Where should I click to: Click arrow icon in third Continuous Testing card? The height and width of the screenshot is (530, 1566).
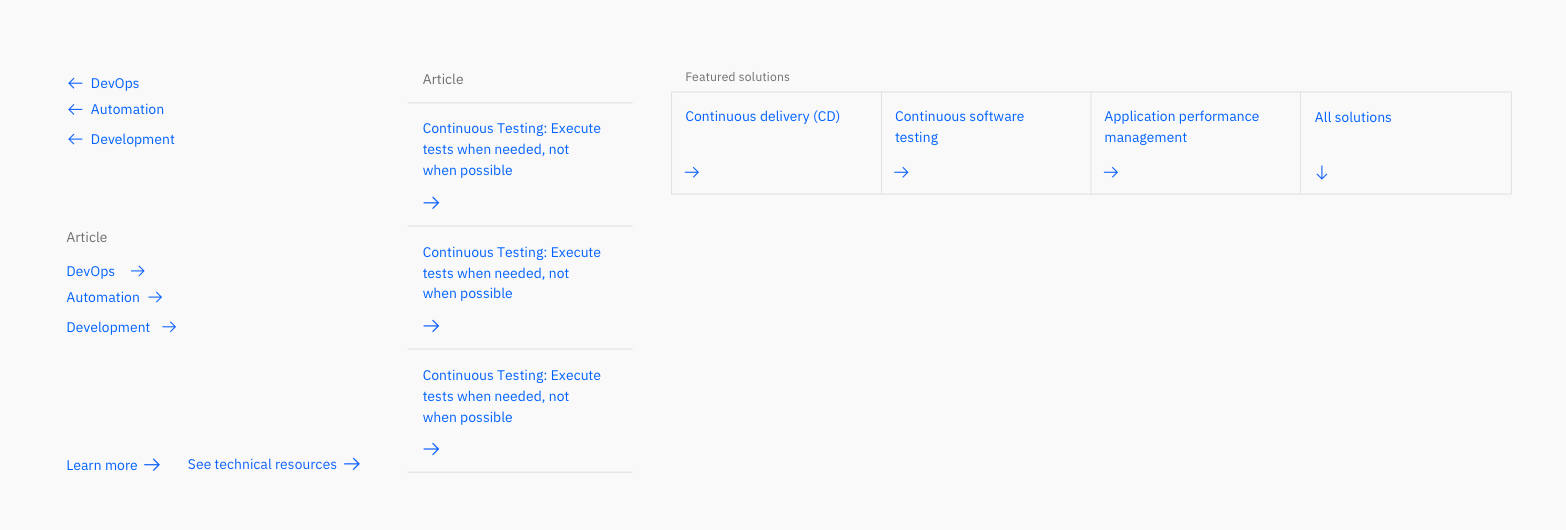click(431, 450)
